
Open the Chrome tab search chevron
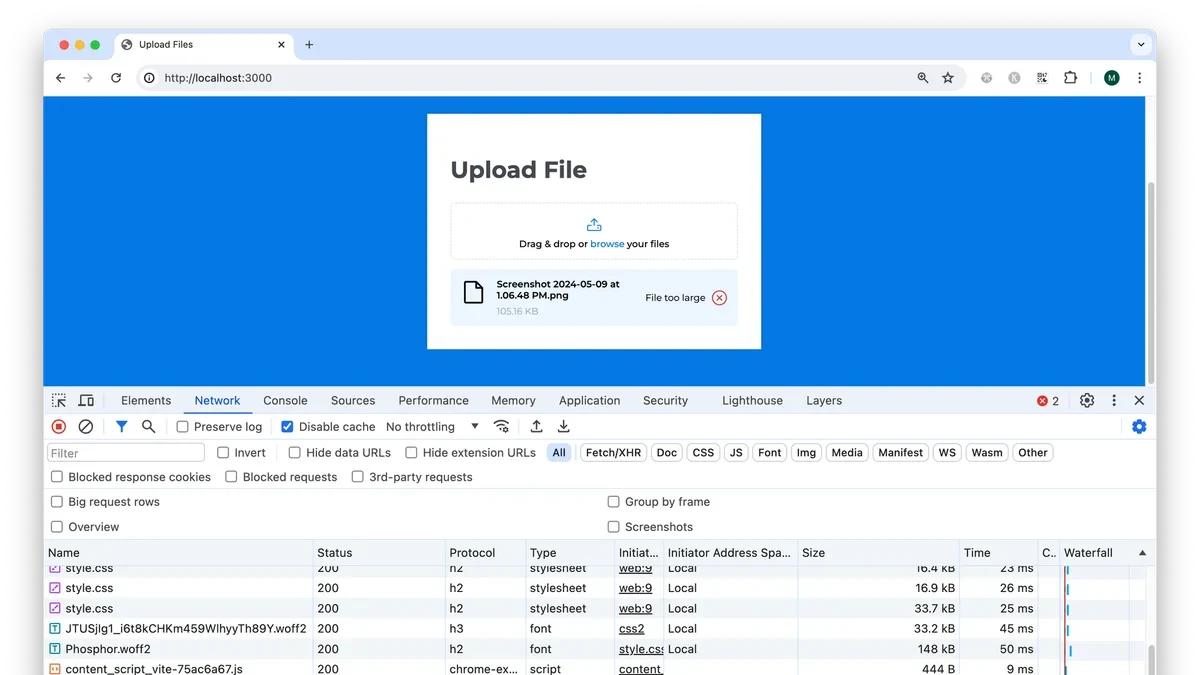click(1141, 44)
